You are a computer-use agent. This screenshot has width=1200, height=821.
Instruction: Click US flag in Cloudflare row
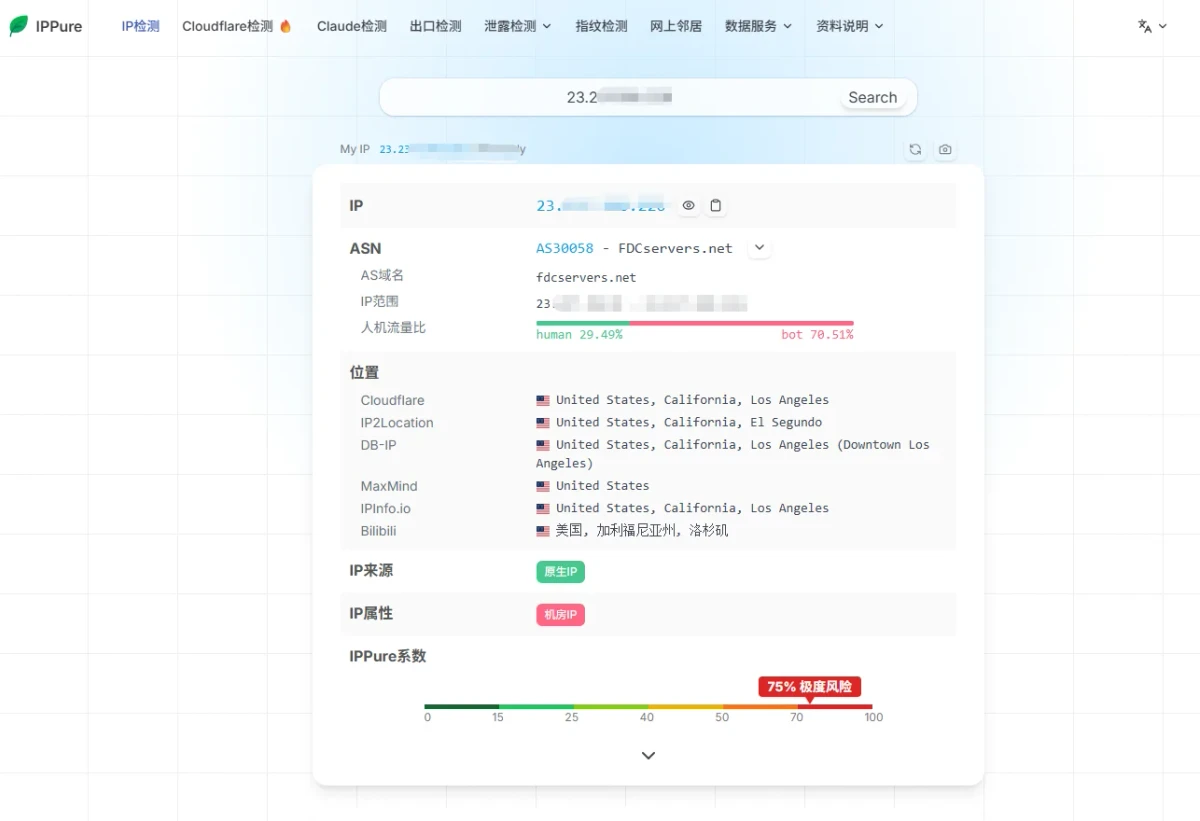pos(543,400)
